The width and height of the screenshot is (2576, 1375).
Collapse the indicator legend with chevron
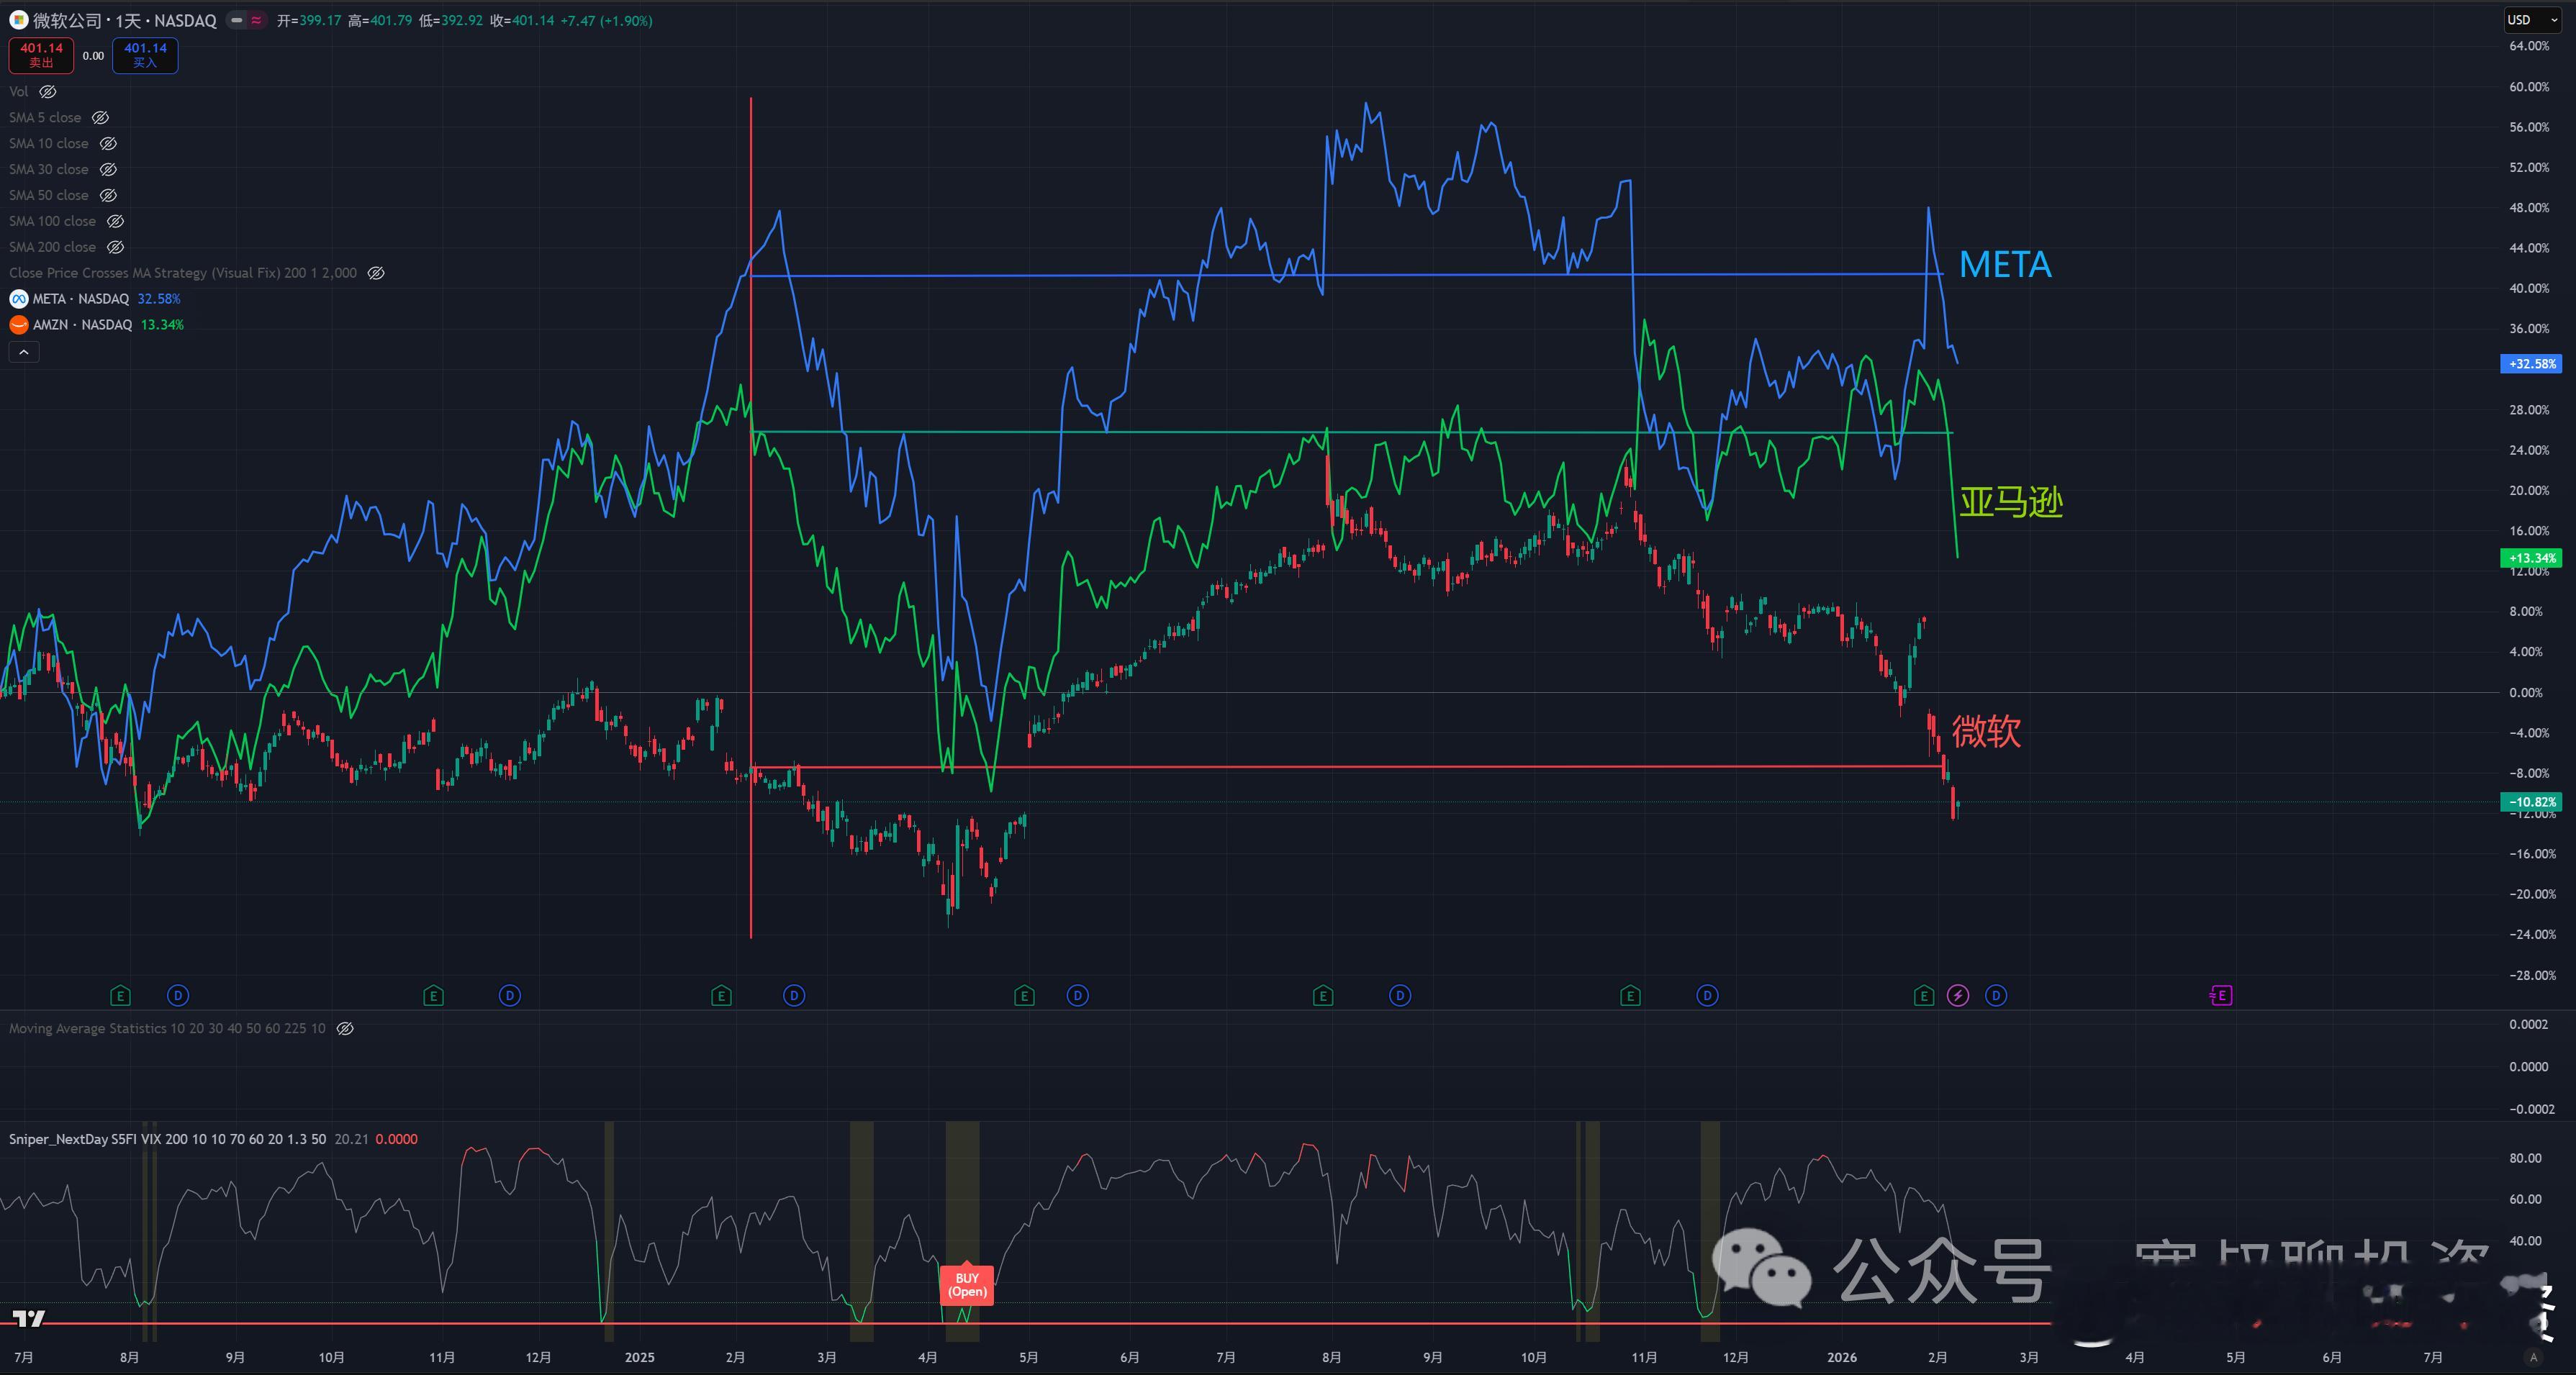pyautogui.click(x=24, y=352)
